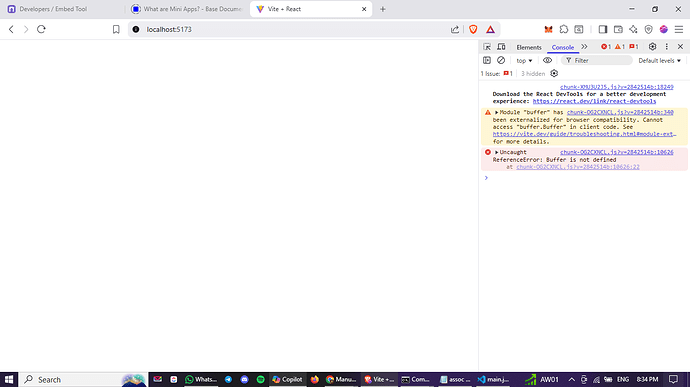Open DevTools settings gear
The image size is (690, 387).
tap(653, 47)
